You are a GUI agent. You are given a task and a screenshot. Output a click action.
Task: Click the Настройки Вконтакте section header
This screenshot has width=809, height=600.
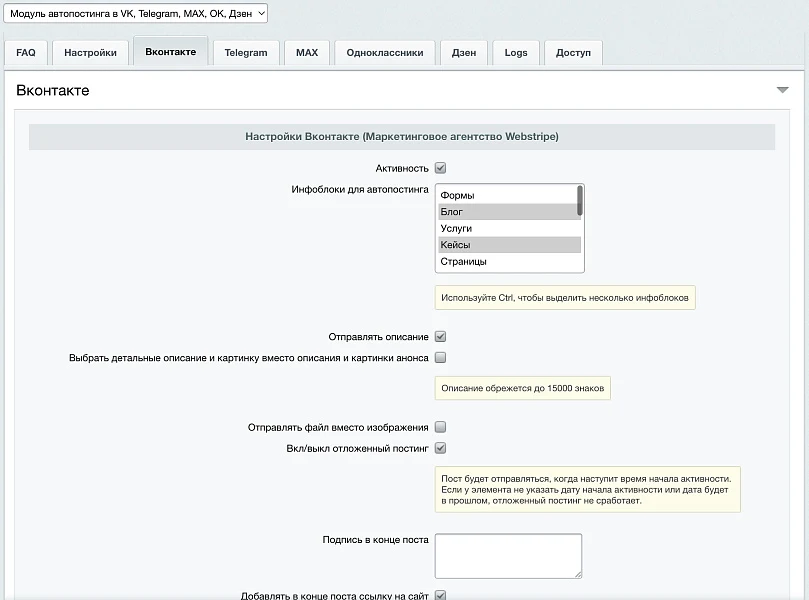(402, 137)
